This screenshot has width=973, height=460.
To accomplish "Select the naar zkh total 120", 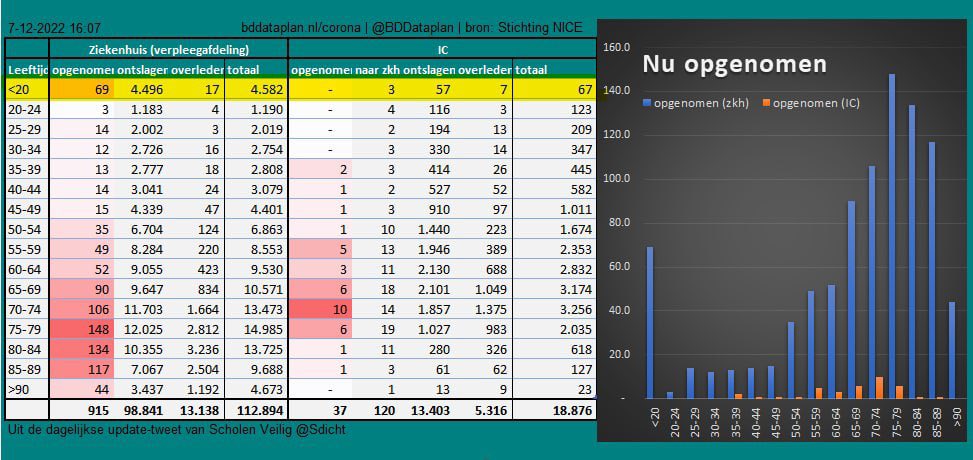I will [x=385, y=410].
